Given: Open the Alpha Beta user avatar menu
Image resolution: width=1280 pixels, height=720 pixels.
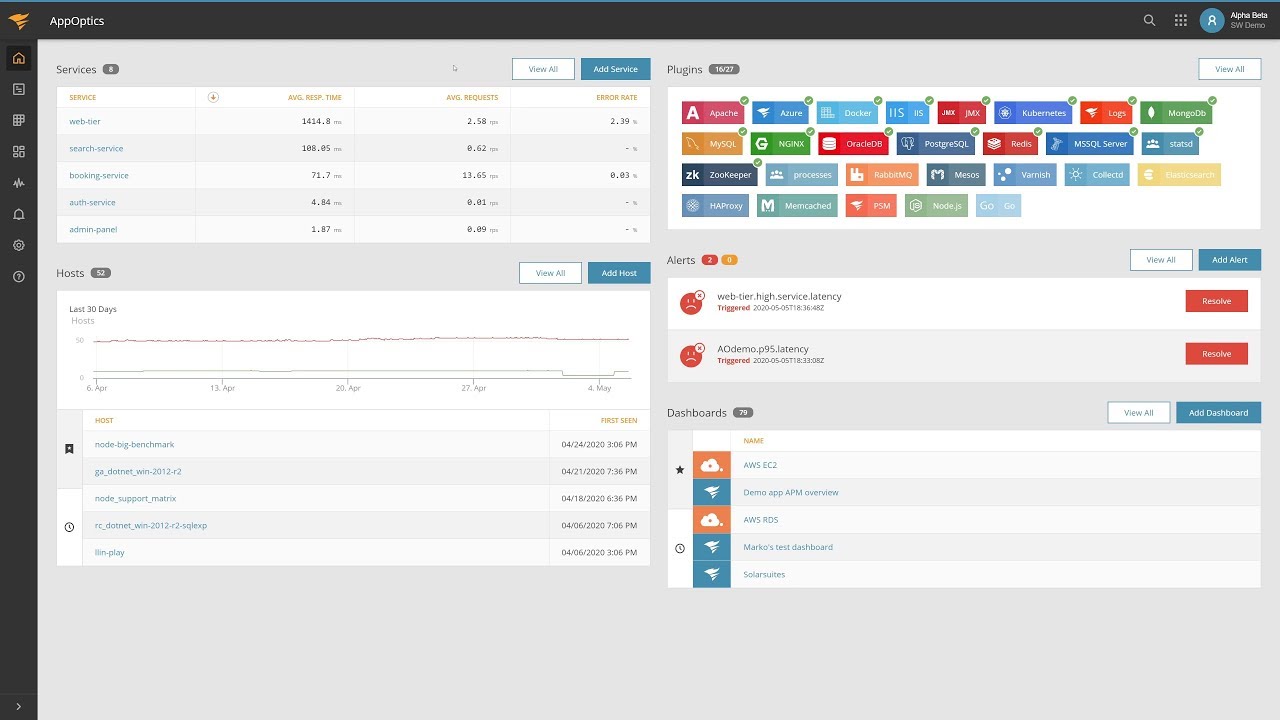Looking at the screenshot, I should click(x=1212, y=20).
